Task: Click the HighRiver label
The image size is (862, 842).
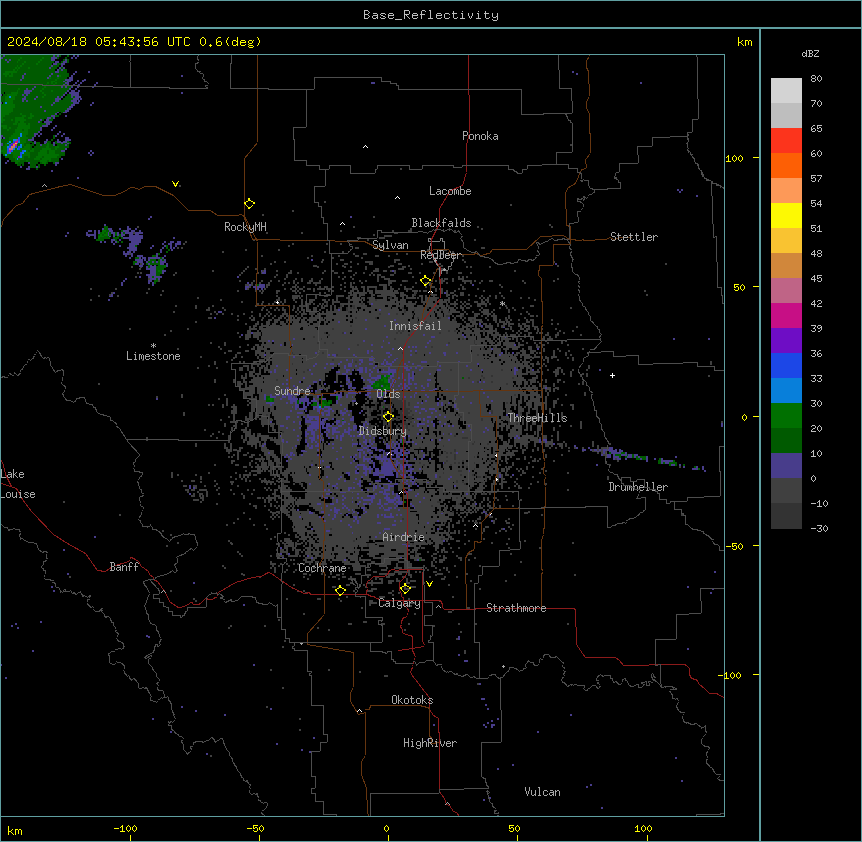Action: coord(430,743)
